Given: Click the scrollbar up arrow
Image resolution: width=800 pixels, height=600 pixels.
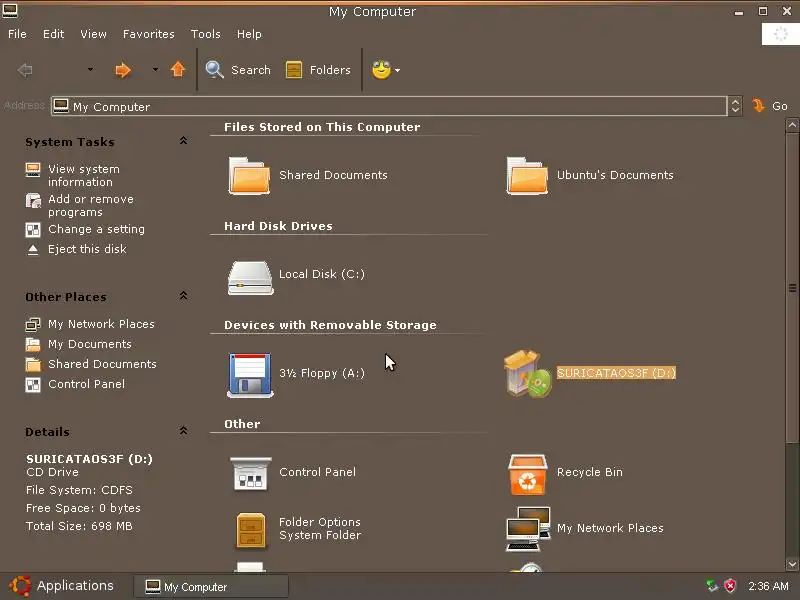Looking at the screenshot, I should click(792, 124).
